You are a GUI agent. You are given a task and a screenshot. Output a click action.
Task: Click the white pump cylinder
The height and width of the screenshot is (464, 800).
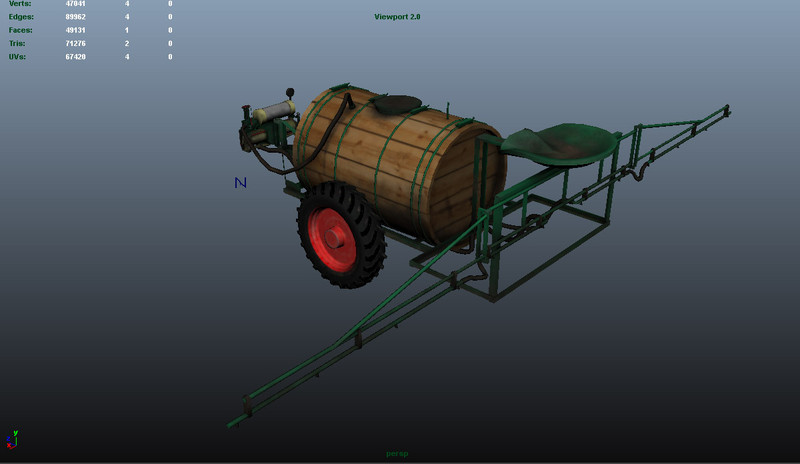click(272, 115)
